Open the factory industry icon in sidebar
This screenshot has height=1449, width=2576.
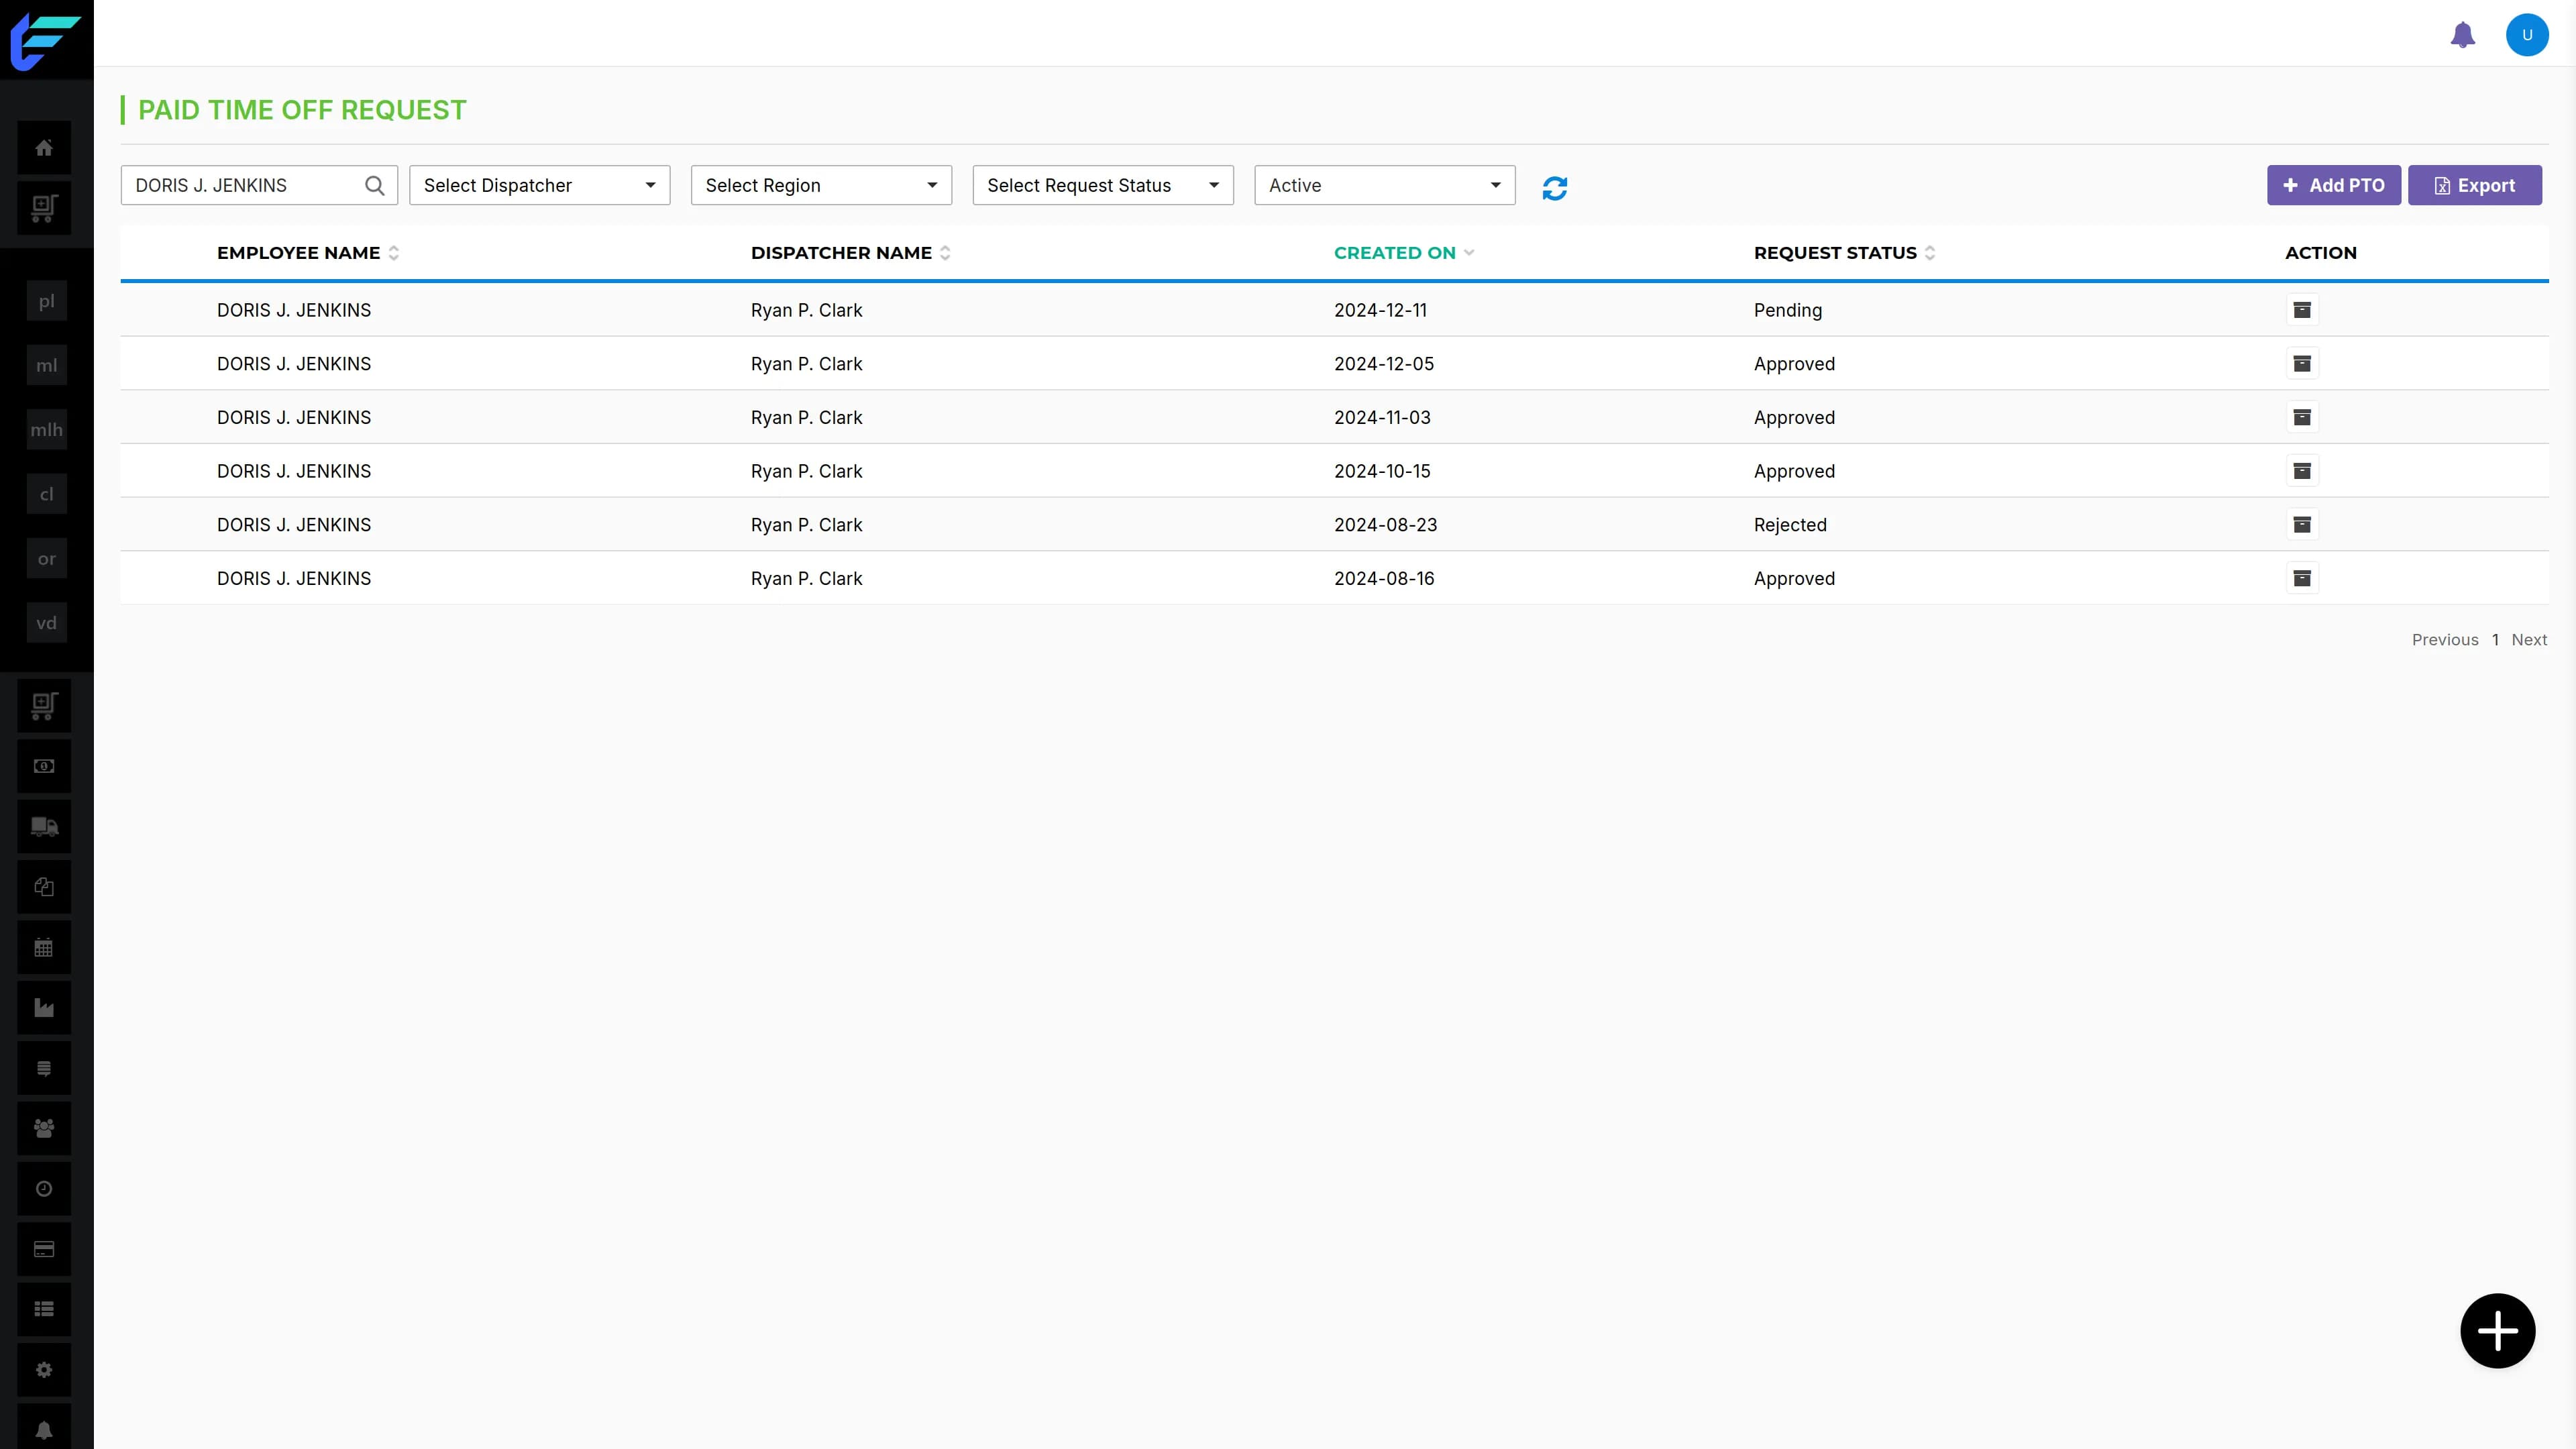[x=44, y=1007]
